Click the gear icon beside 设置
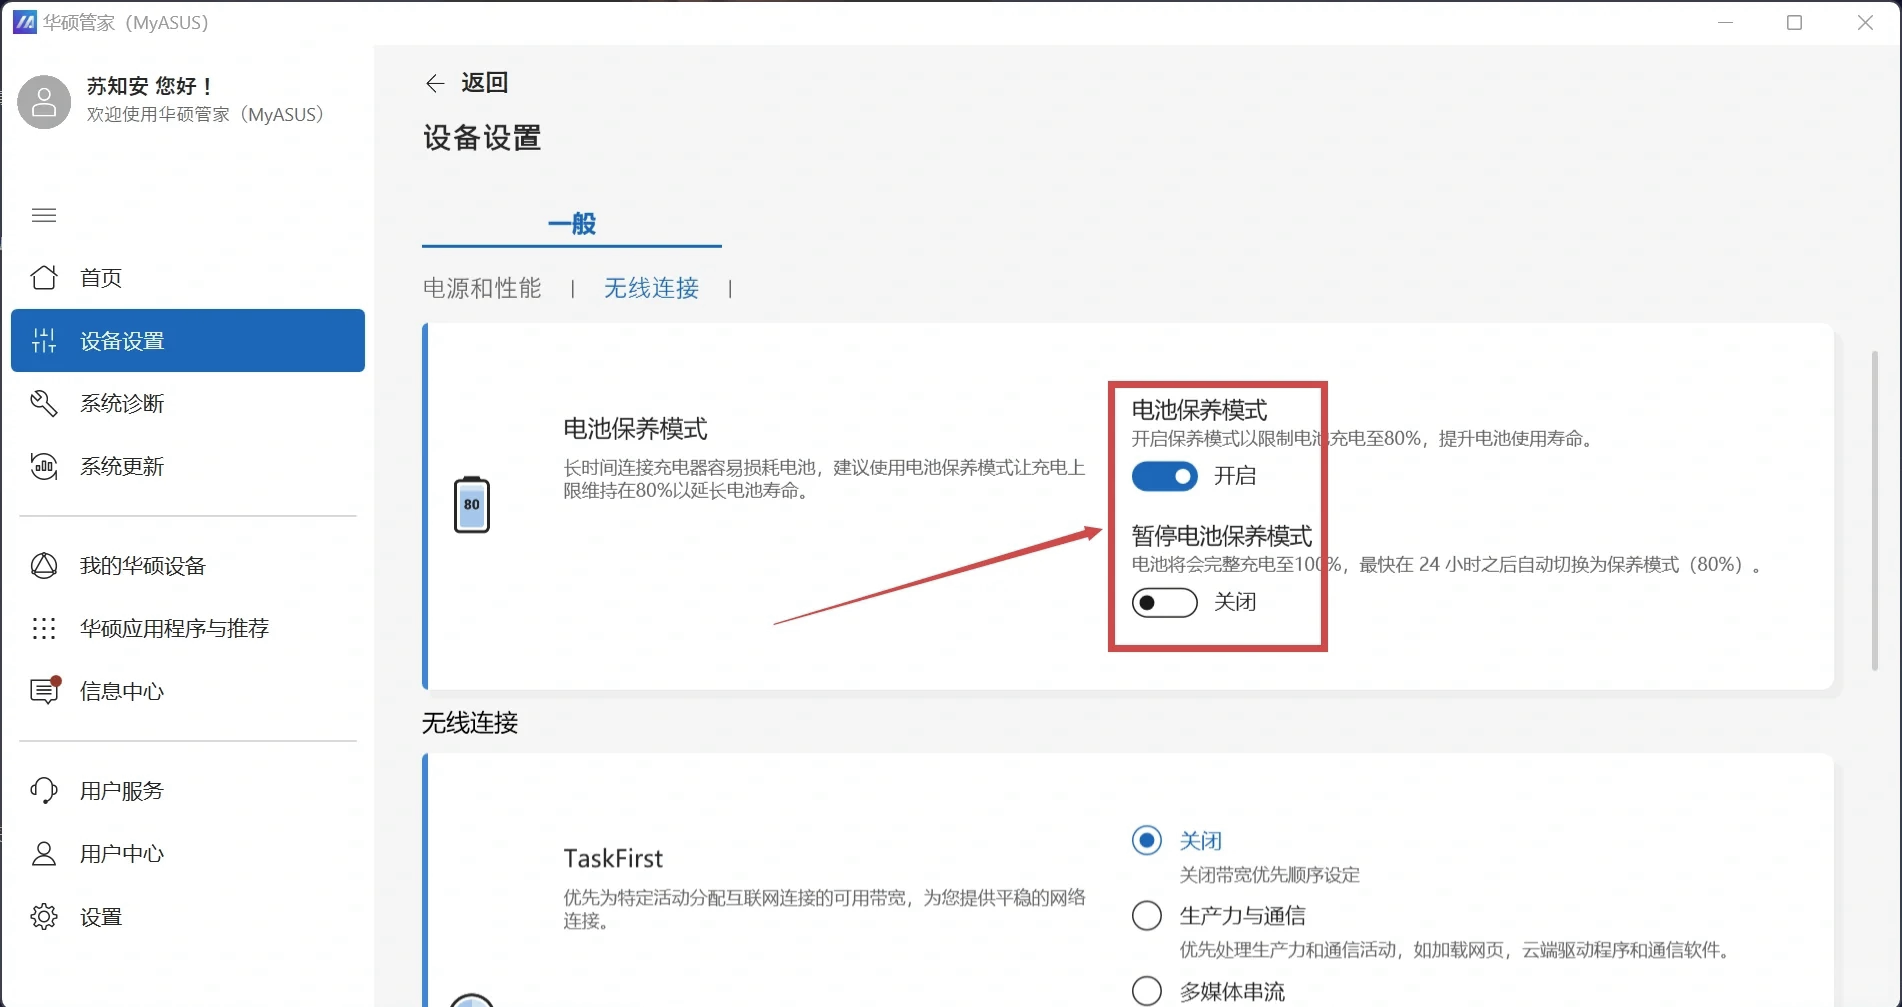The width and height of the screenshot is (1902, 1007). (x=44, y=916)
